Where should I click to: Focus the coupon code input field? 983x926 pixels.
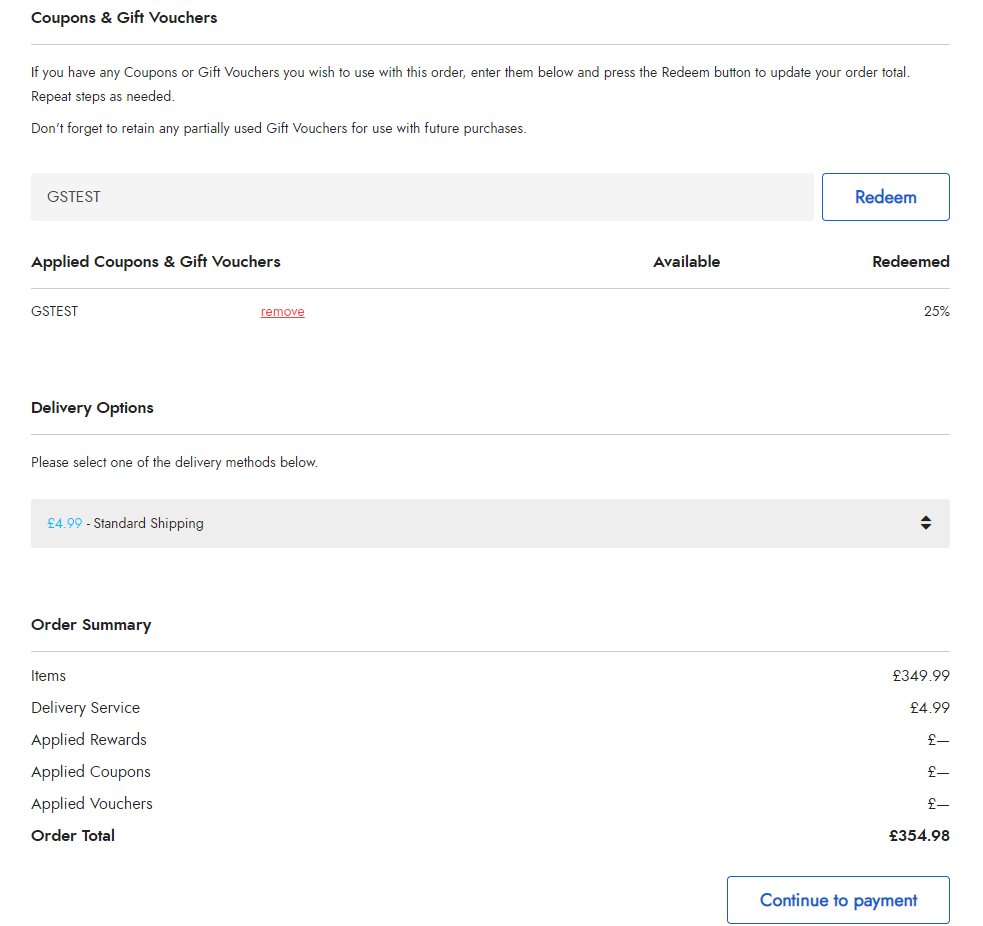(x=421, y=197)
